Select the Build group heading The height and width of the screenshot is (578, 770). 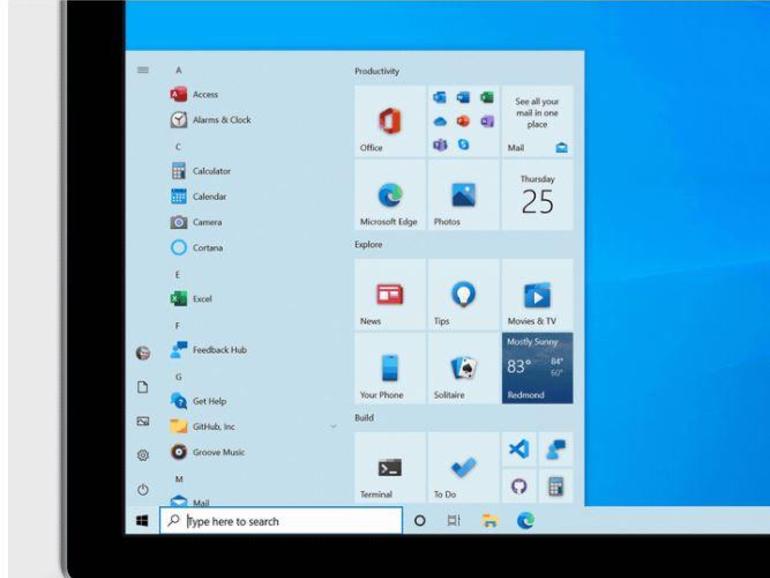(364, 417)
